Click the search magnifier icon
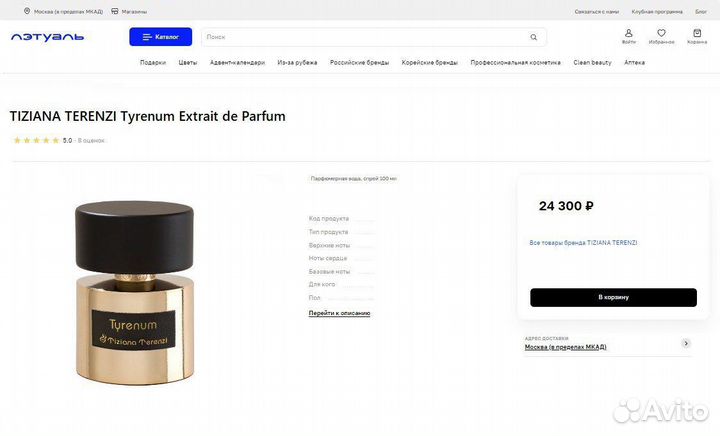This screenshot has height=436, width=720. (x=534, y=37)
